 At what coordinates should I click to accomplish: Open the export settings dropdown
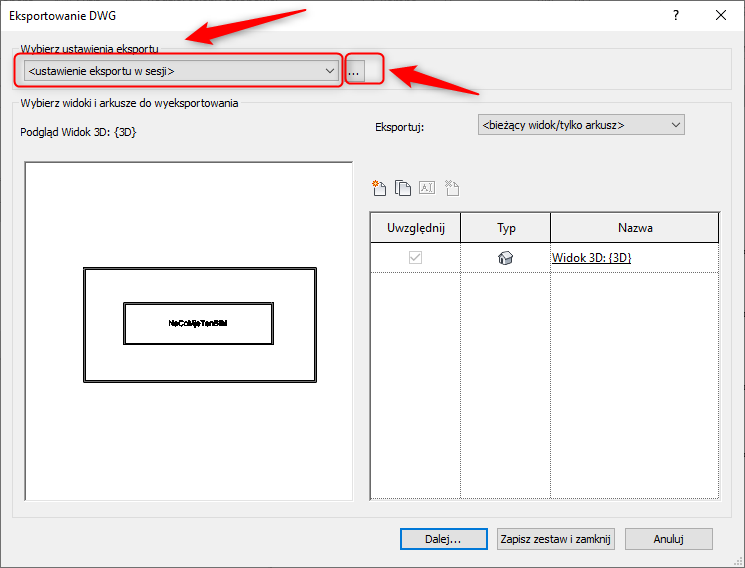click(180, 71)
